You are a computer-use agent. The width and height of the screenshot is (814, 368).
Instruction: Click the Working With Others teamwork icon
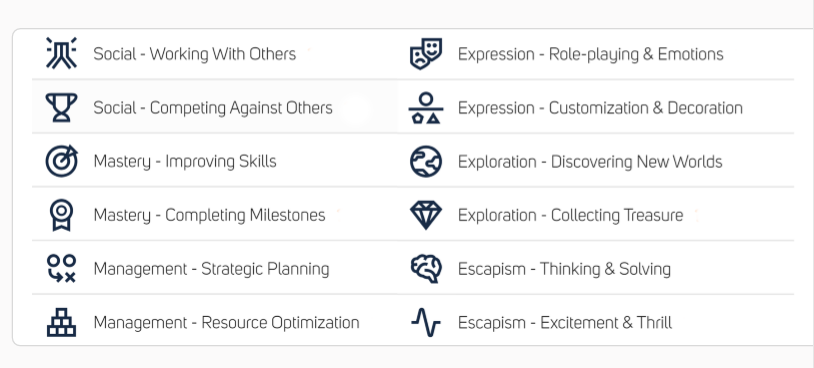point(61,53)
